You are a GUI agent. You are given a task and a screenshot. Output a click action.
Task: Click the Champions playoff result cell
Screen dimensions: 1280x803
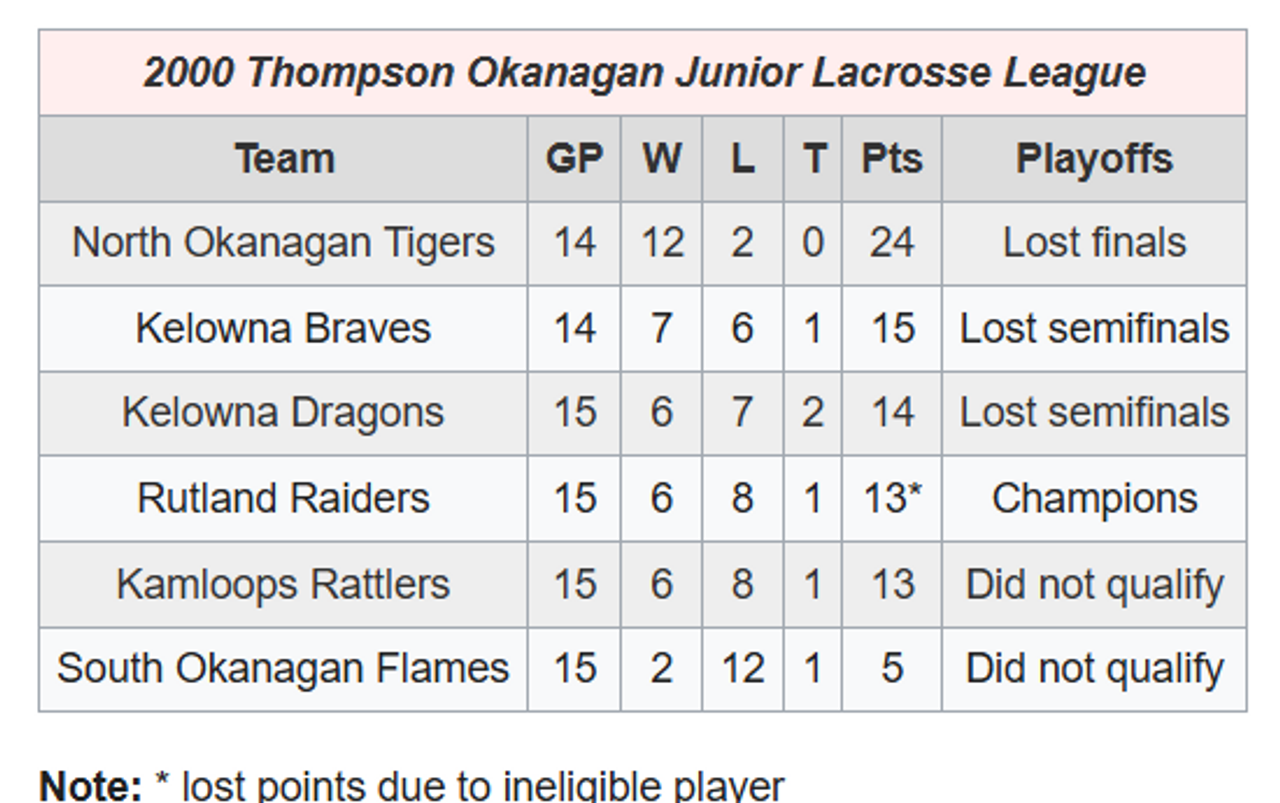click(1094, 498)
